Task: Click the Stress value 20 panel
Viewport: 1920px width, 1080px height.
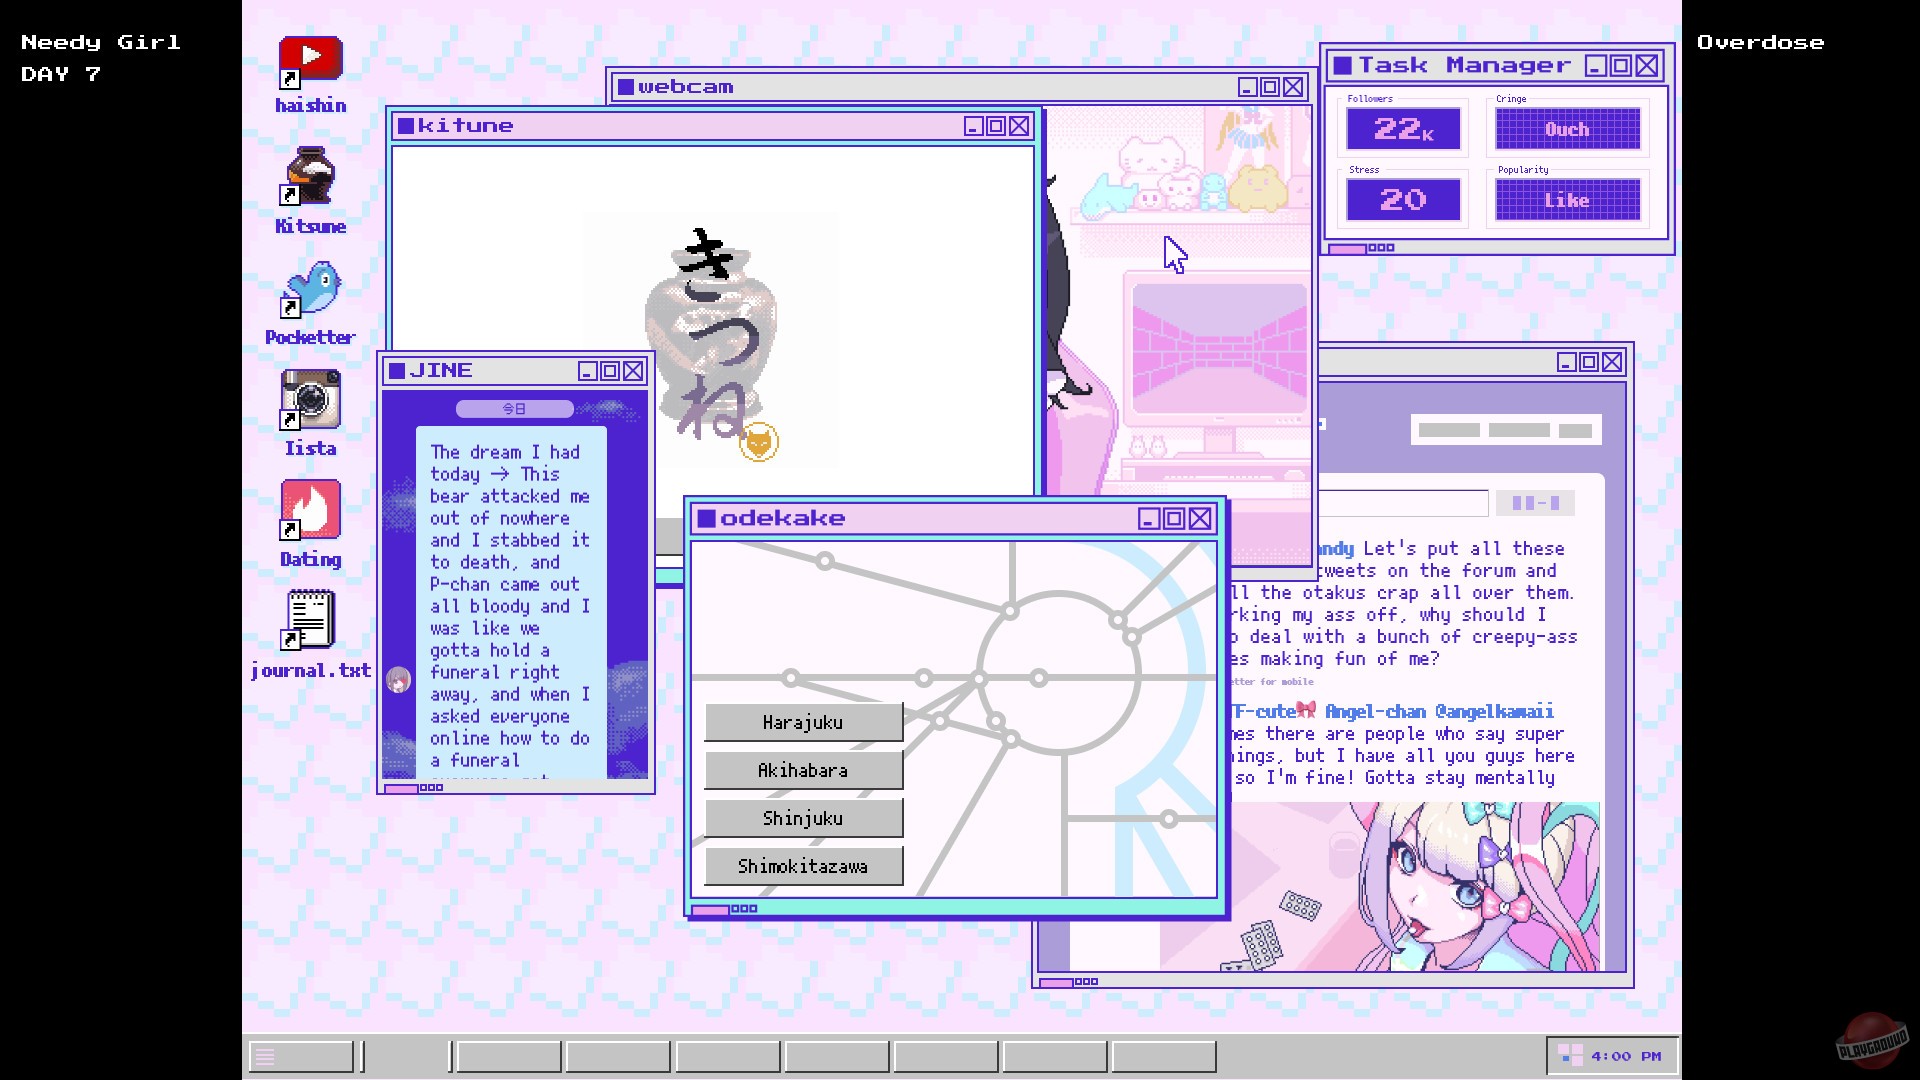Action: (x=1403, y=200)
